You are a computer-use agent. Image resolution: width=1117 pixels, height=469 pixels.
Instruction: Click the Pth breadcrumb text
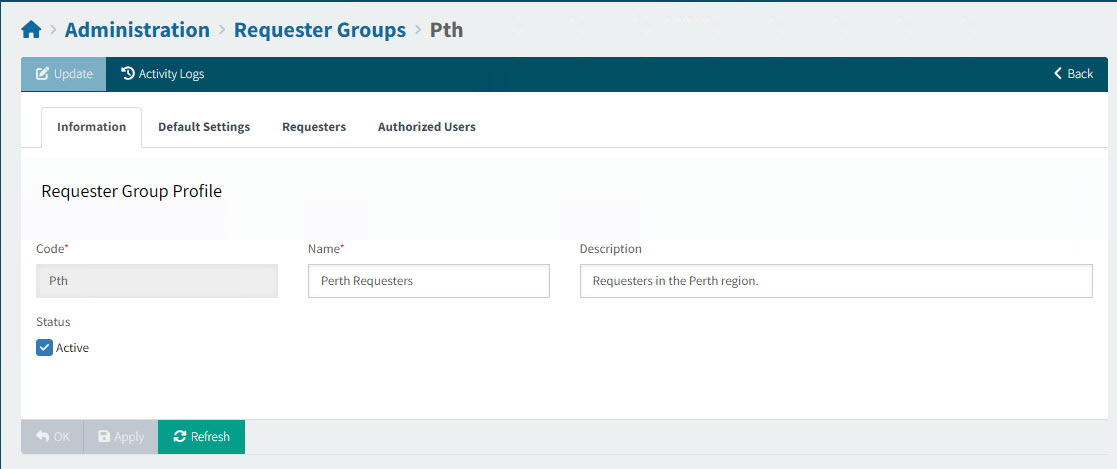pyautogui.click(x=447, y=30)
